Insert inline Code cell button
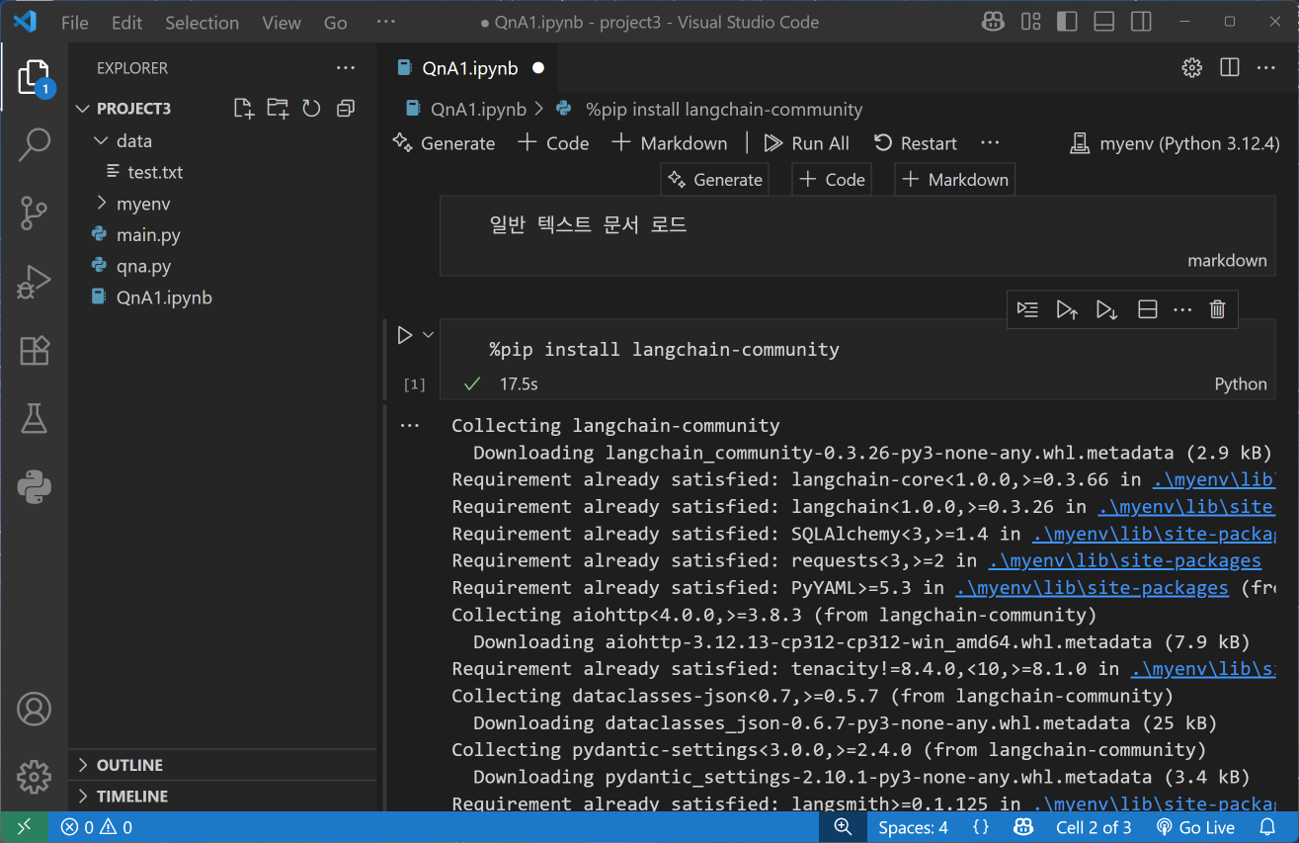Viewport: 1299px width, 843px height. [x=832, y=180]
